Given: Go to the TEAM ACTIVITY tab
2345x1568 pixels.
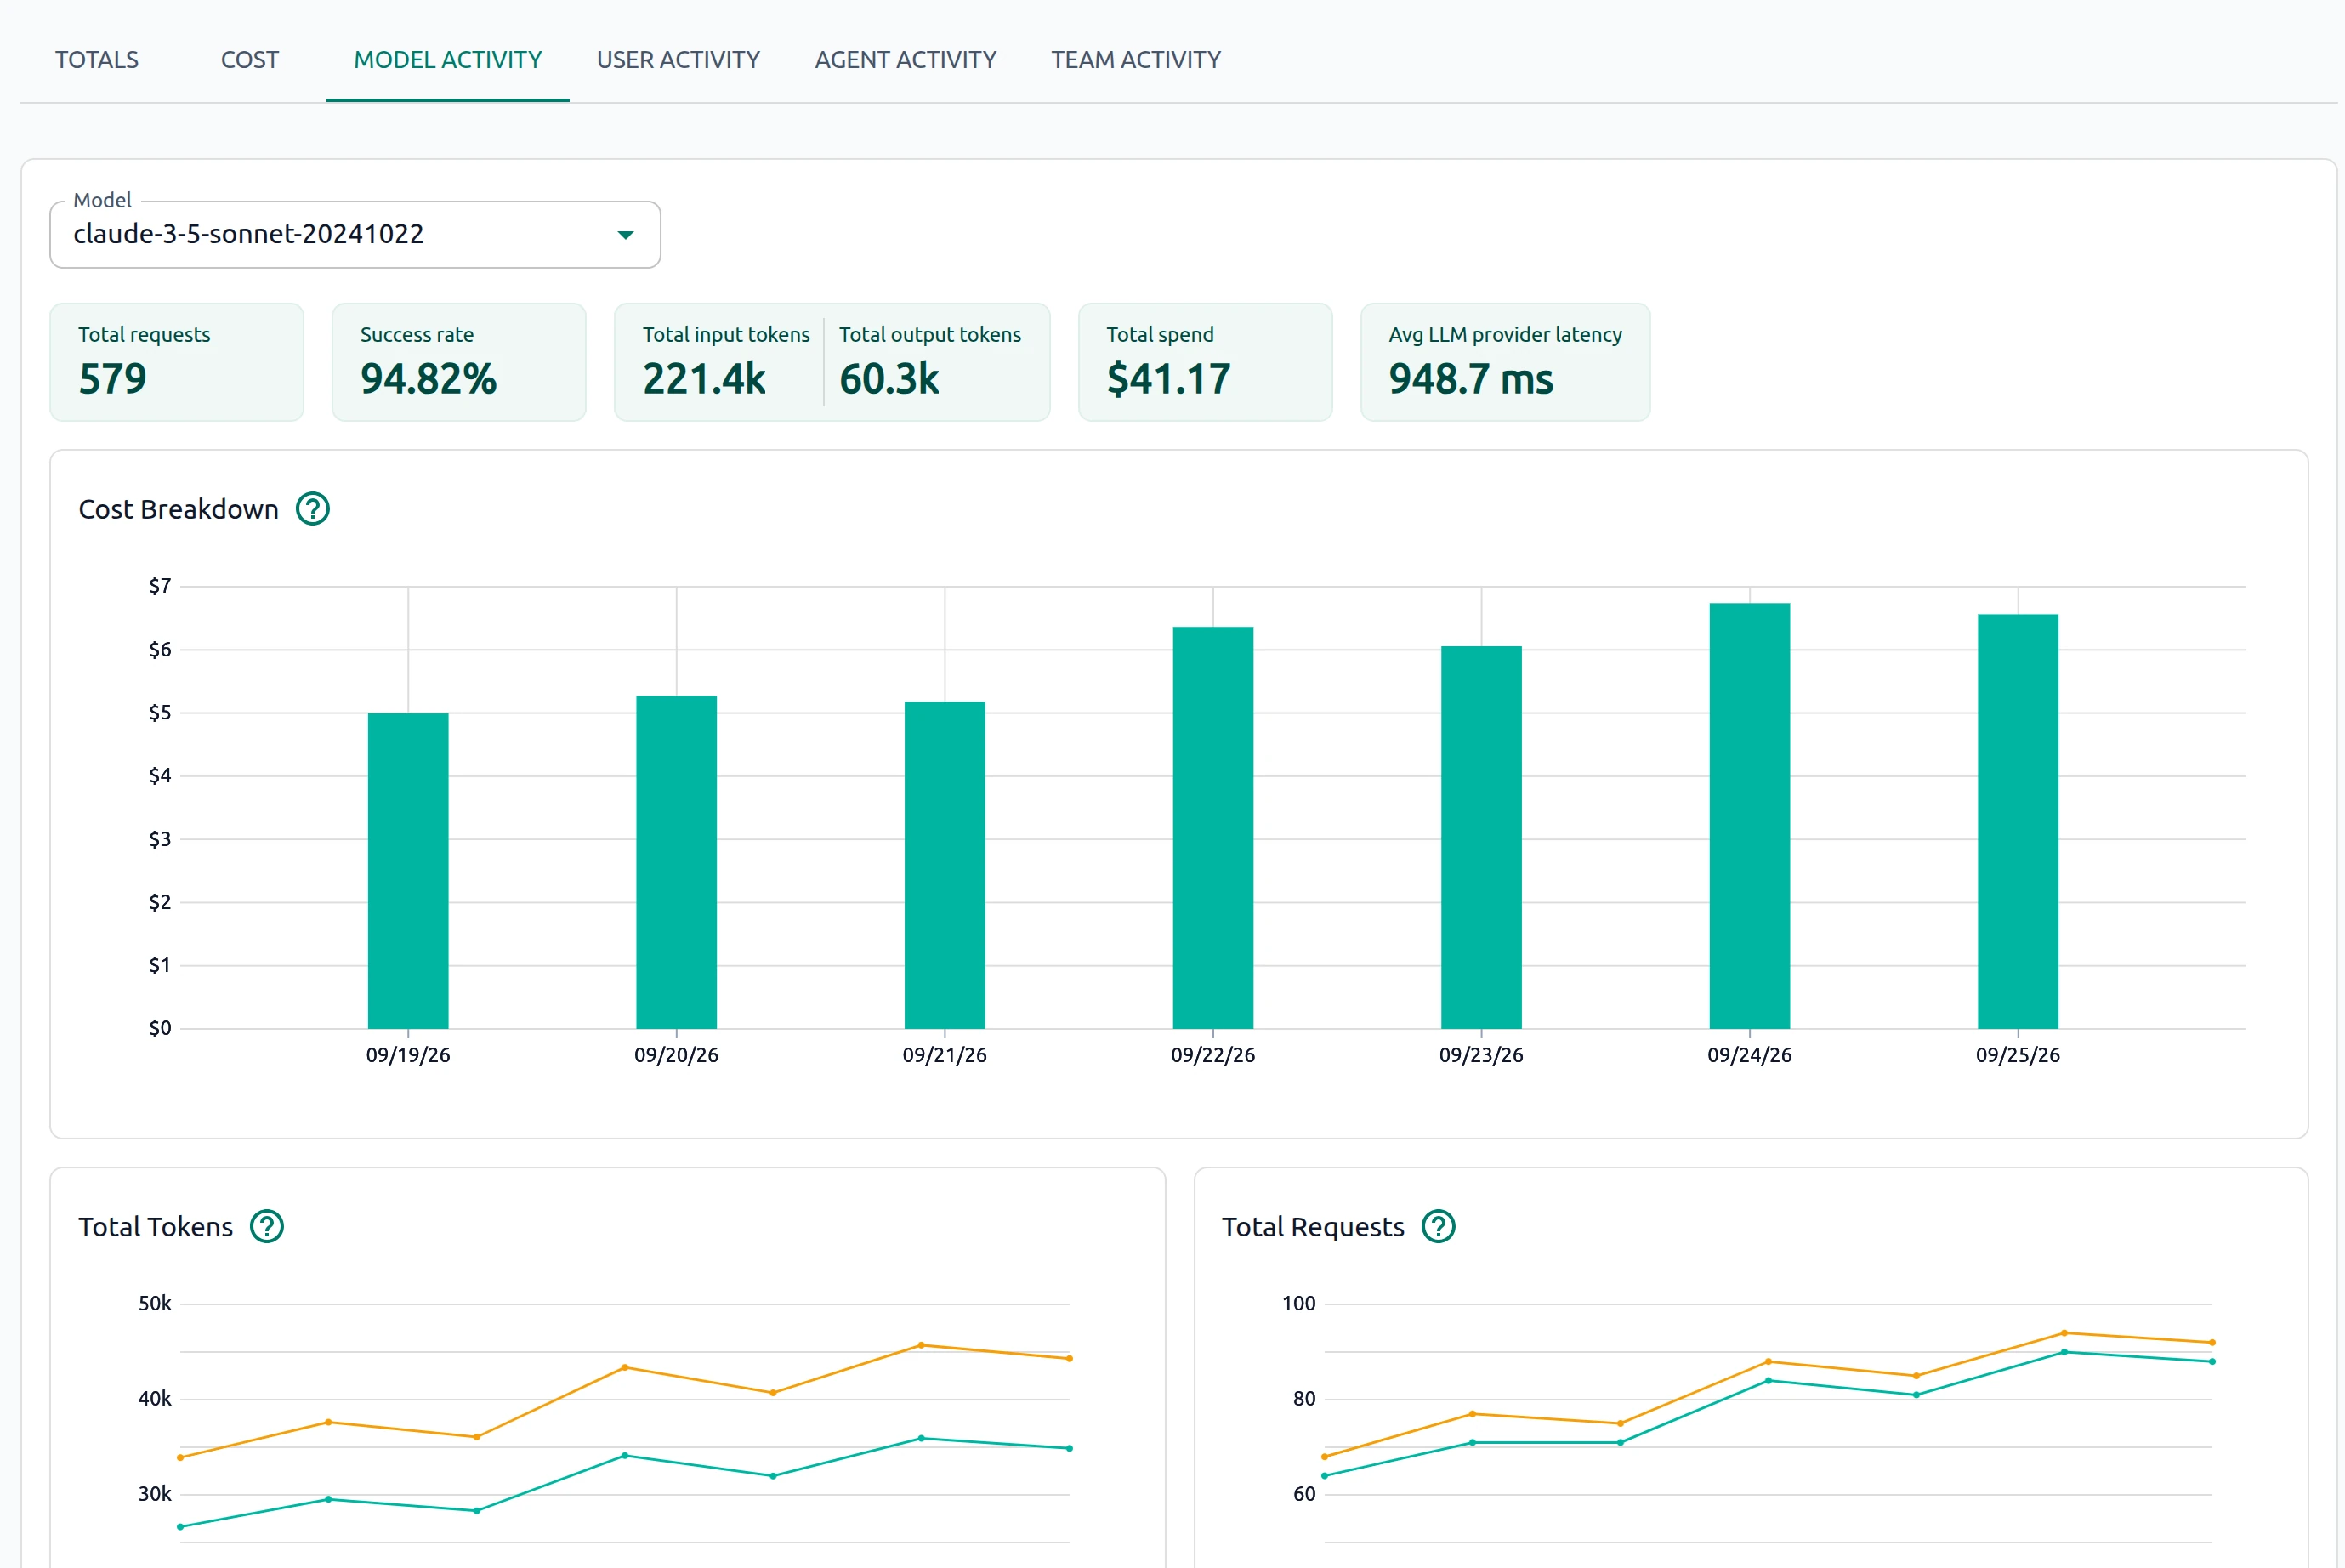Looking at the screenshot, I should click(1136, 60).
